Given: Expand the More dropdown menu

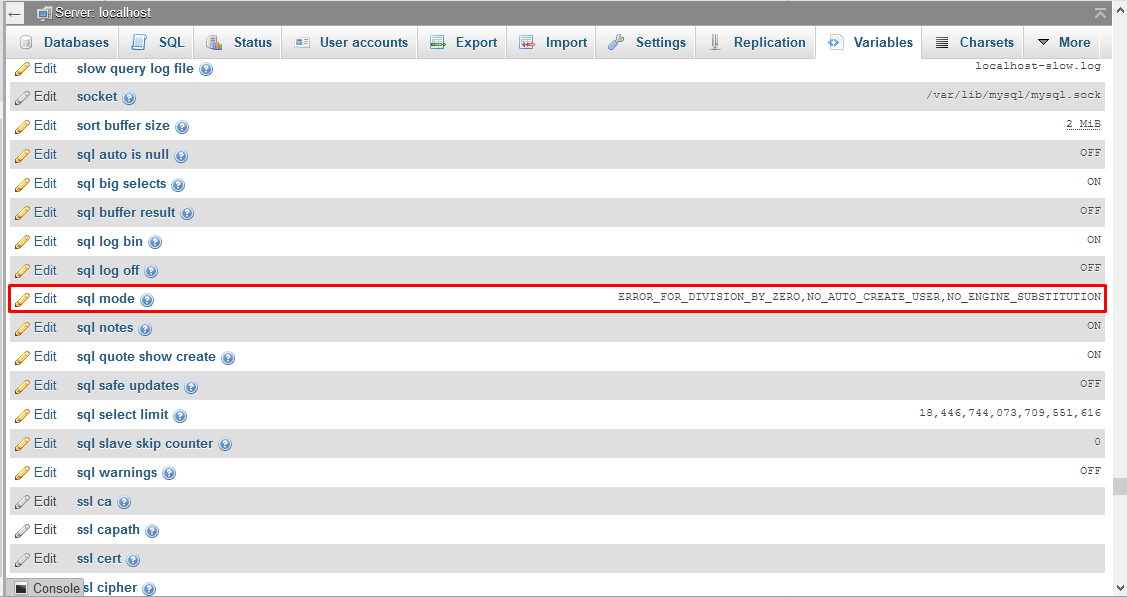Looking at the screenshot, I should click(x=1063, y=42).
